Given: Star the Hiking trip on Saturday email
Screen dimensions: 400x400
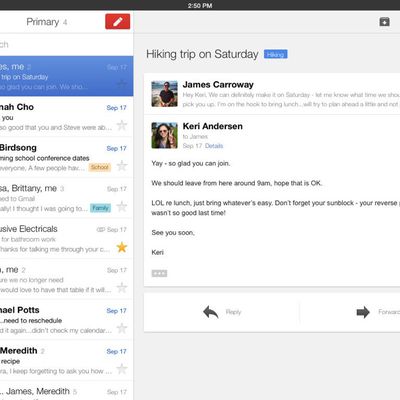Looking at the screenshot, I should (122, 83).
